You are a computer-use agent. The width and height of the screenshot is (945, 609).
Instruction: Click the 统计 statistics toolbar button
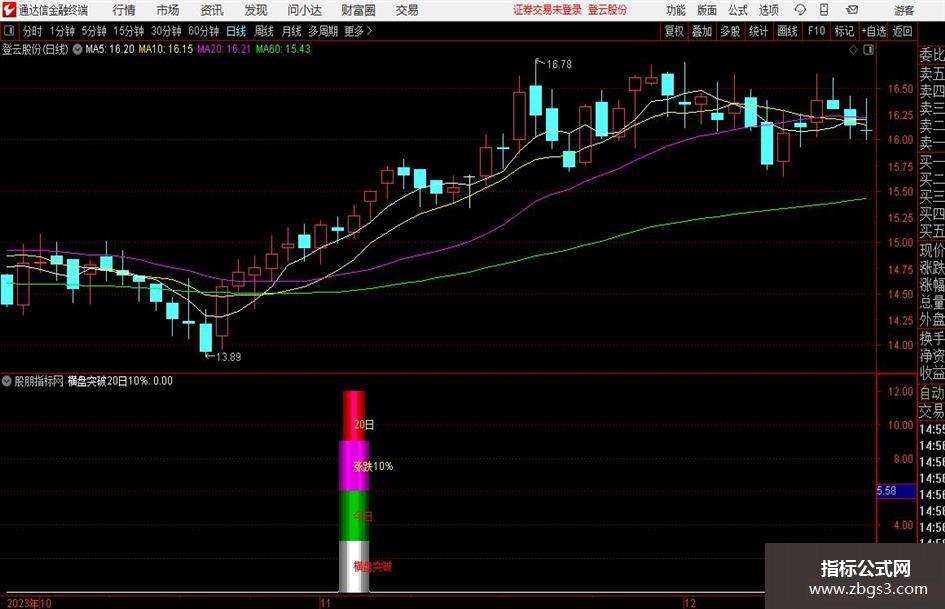point(758,31)
